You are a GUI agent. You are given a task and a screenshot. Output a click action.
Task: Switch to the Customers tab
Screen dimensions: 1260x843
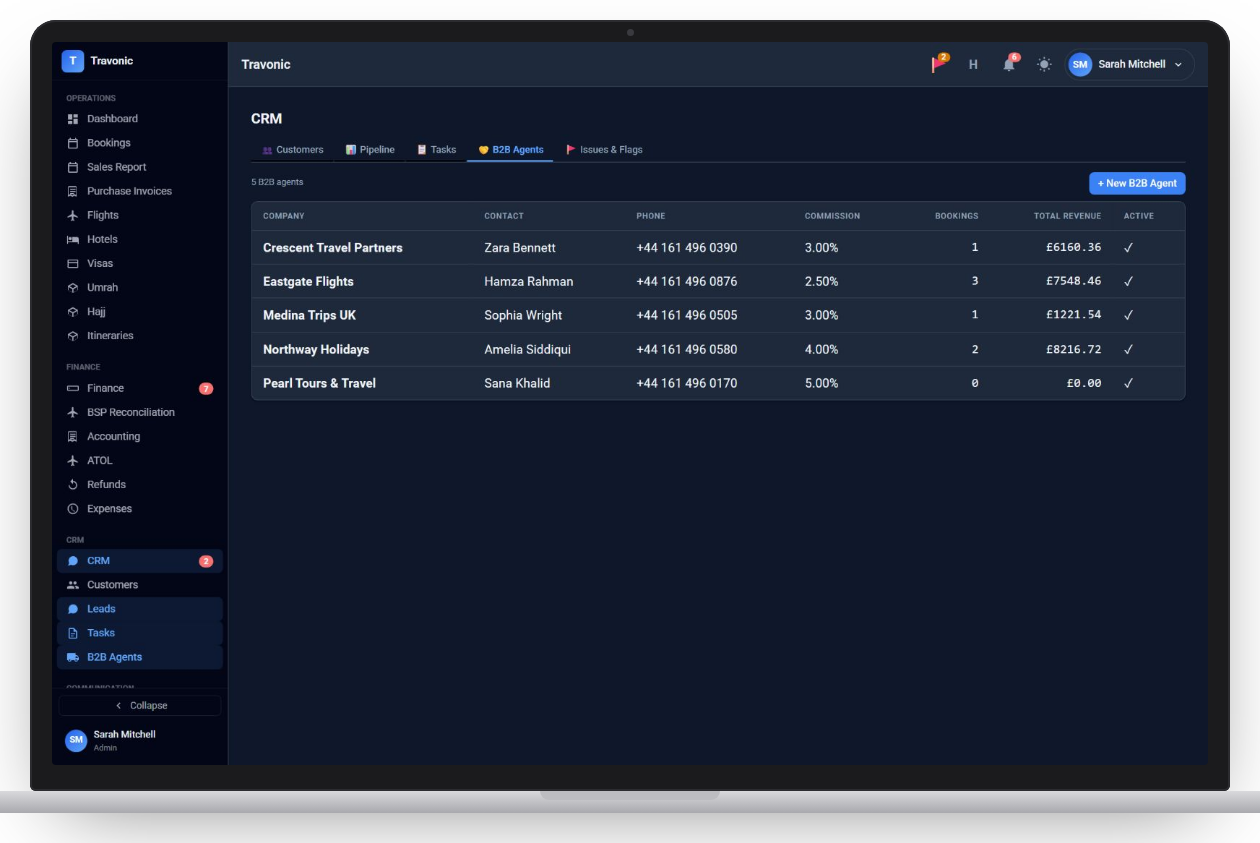[x=293, y=150]
